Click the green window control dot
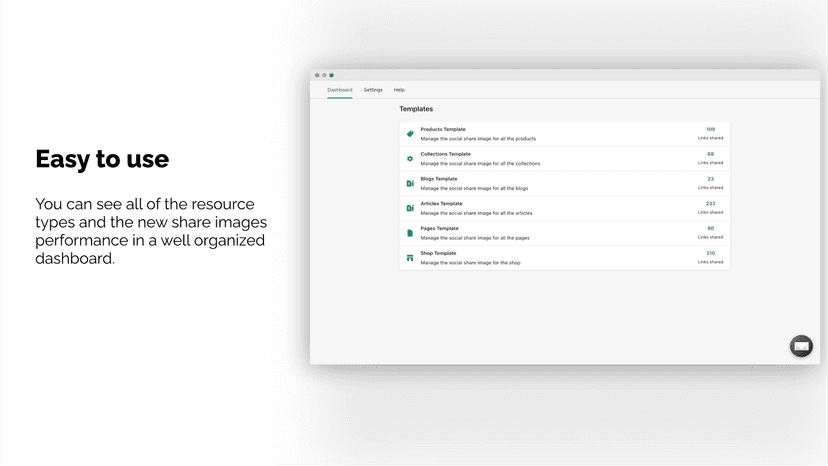The height and width of the screenshot is (466, 828). (332, 75)
